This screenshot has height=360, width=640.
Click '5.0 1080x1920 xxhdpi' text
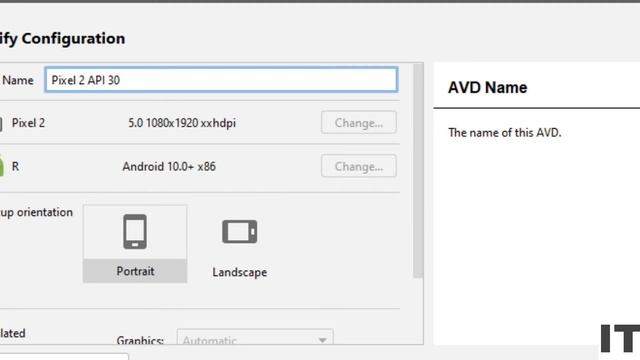(x=182, y=123)
